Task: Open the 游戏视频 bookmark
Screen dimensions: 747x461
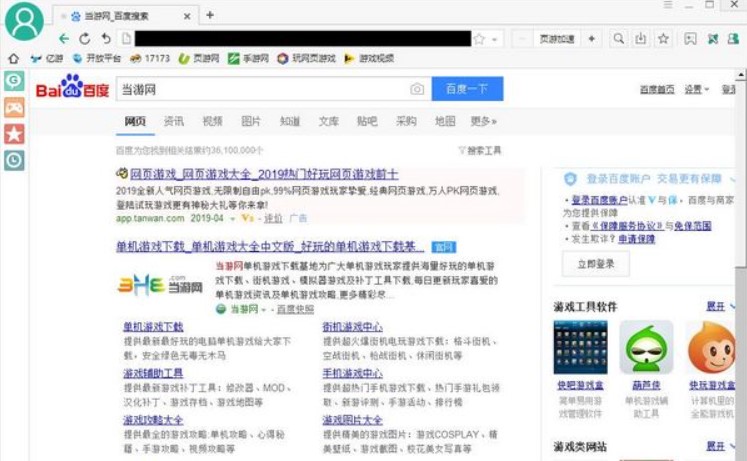Action: coord(369,58)
